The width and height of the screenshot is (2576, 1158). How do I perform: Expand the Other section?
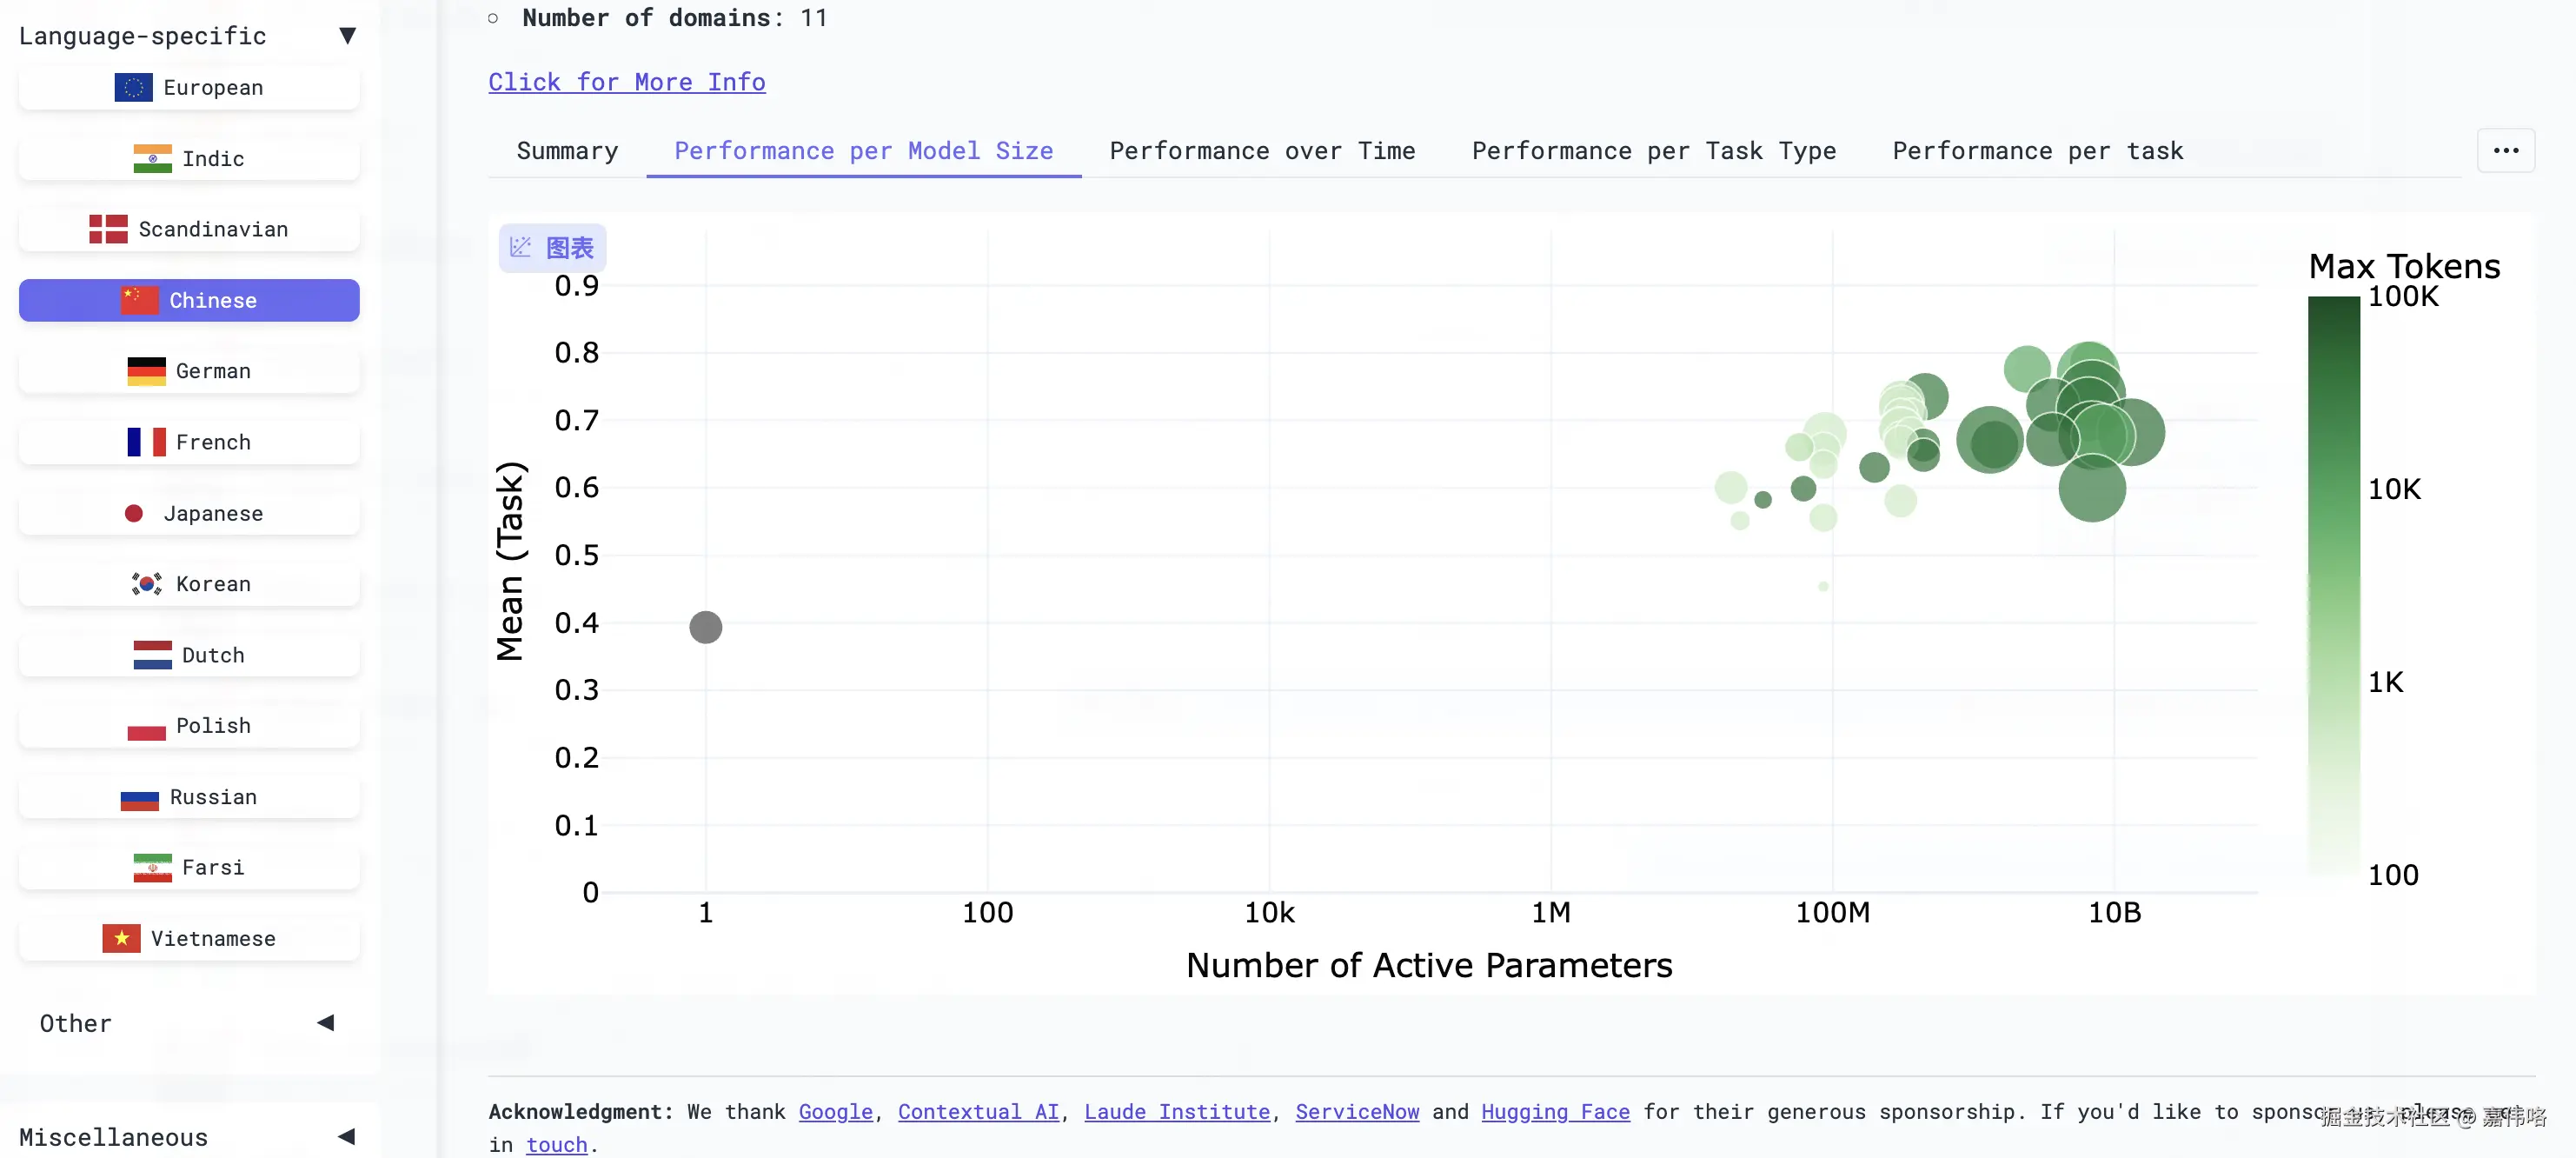[325, 1022]
